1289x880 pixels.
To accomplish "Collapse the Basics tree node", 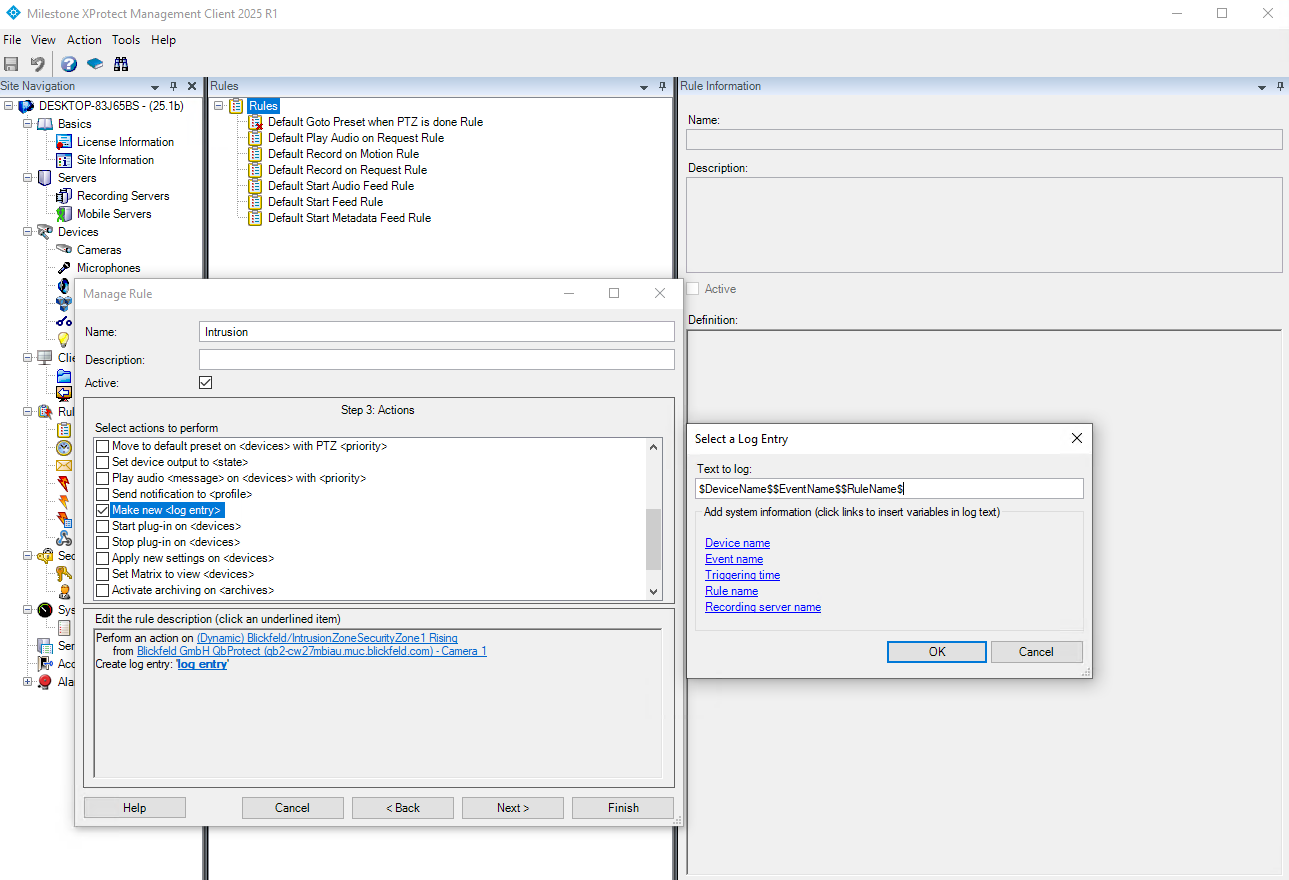I will [27, 124].
